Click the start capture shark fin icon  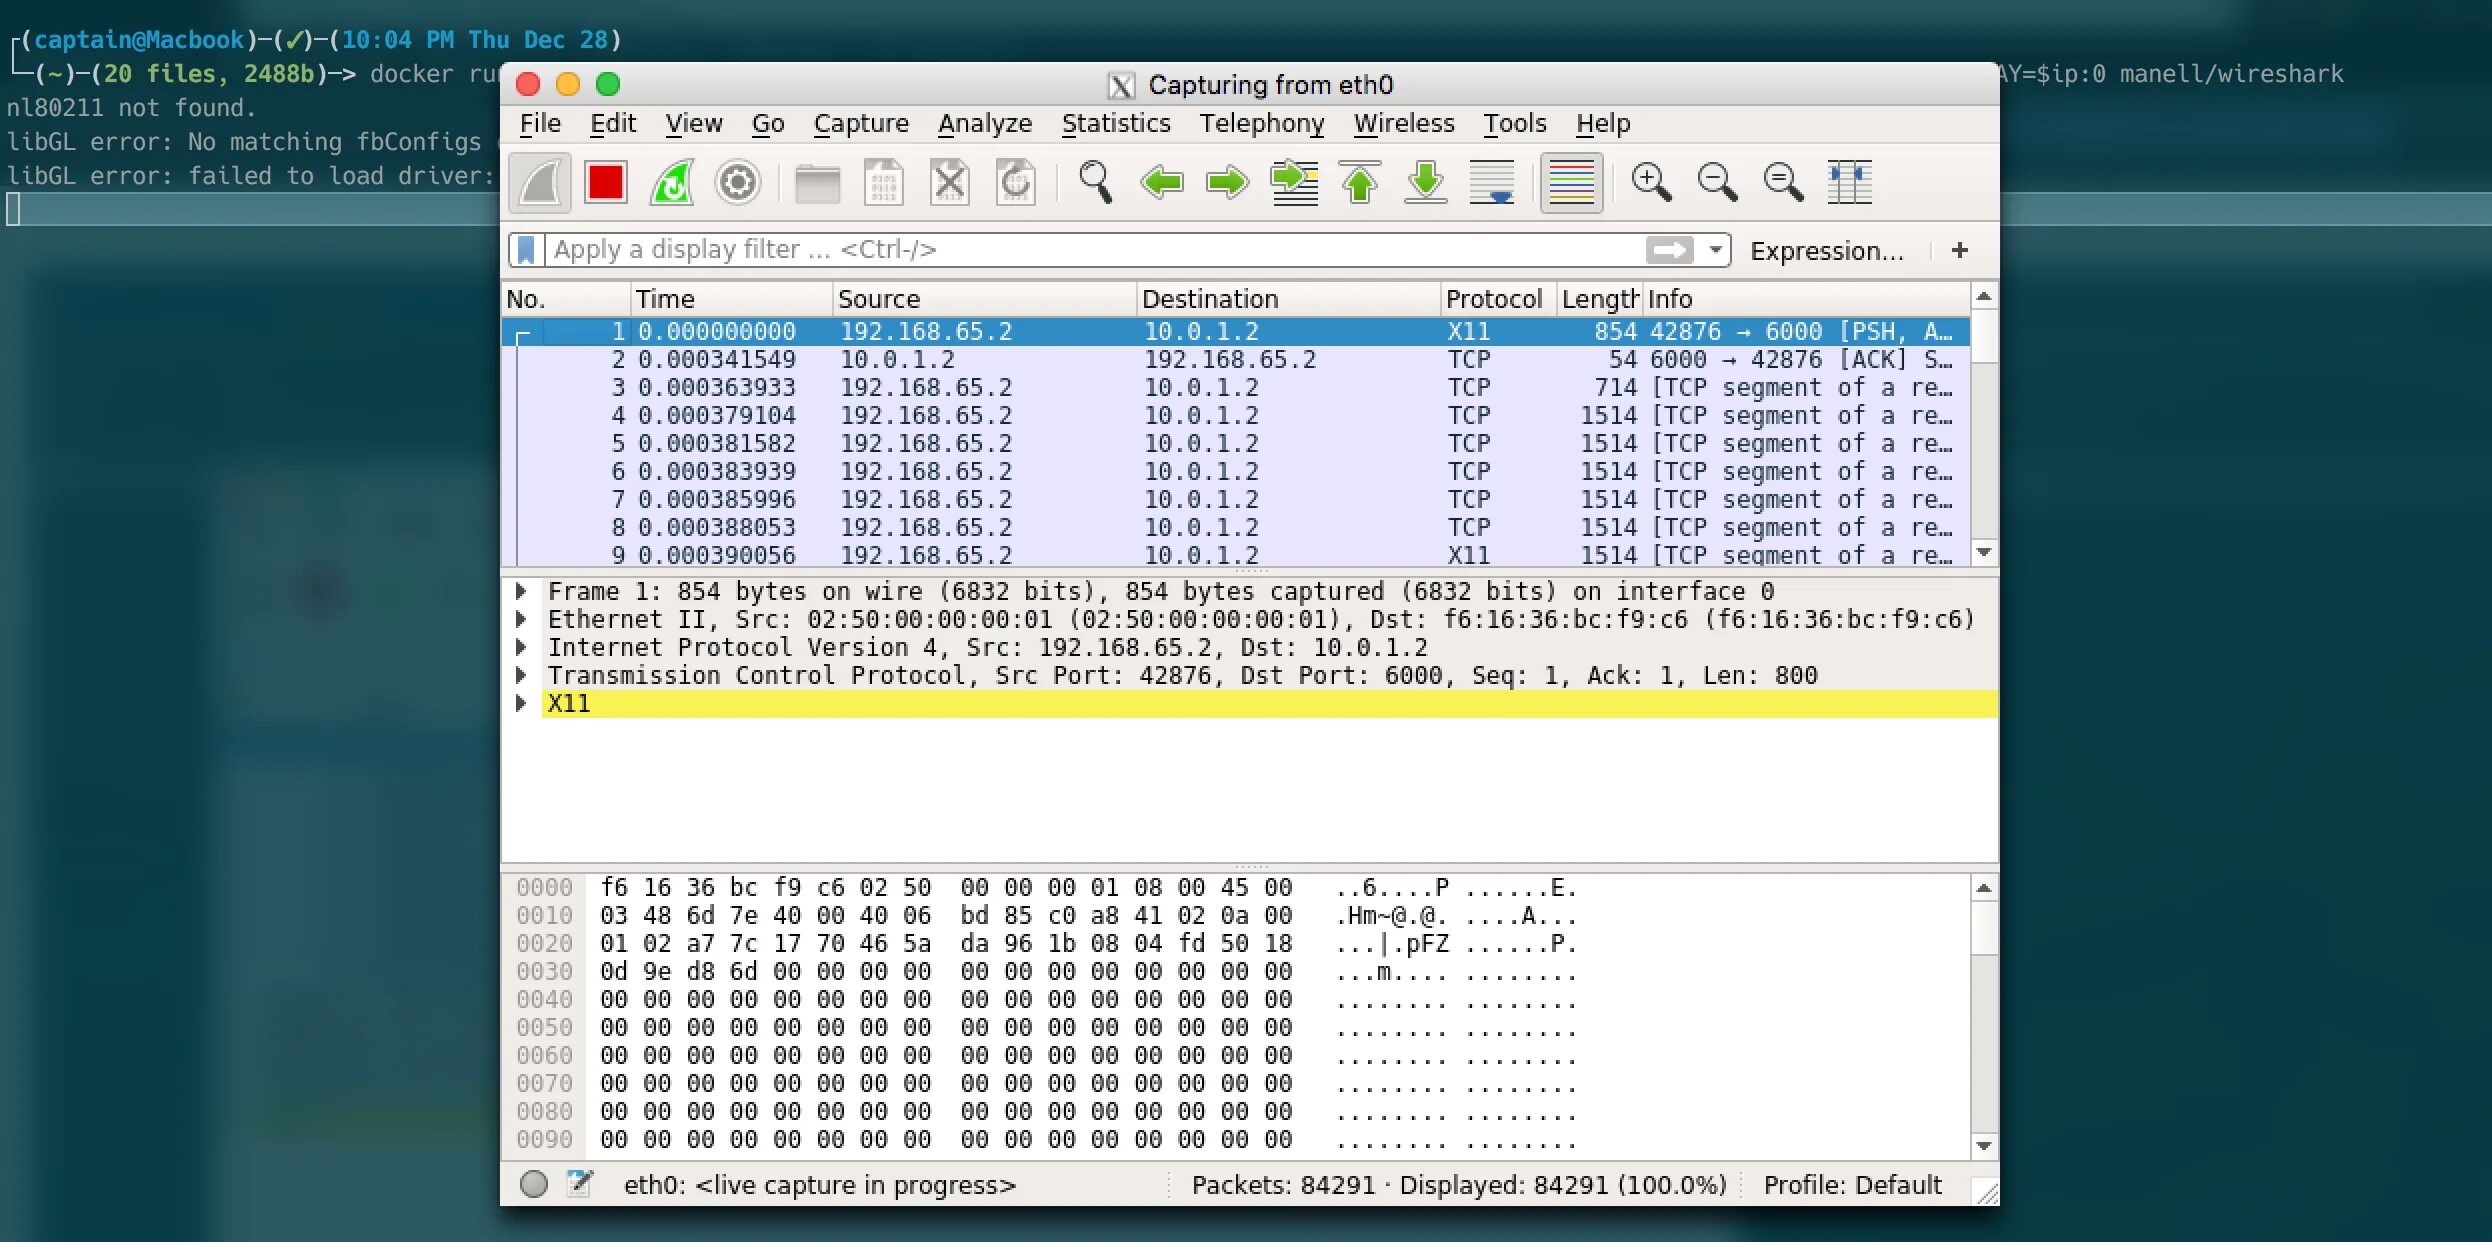[540, 183]
